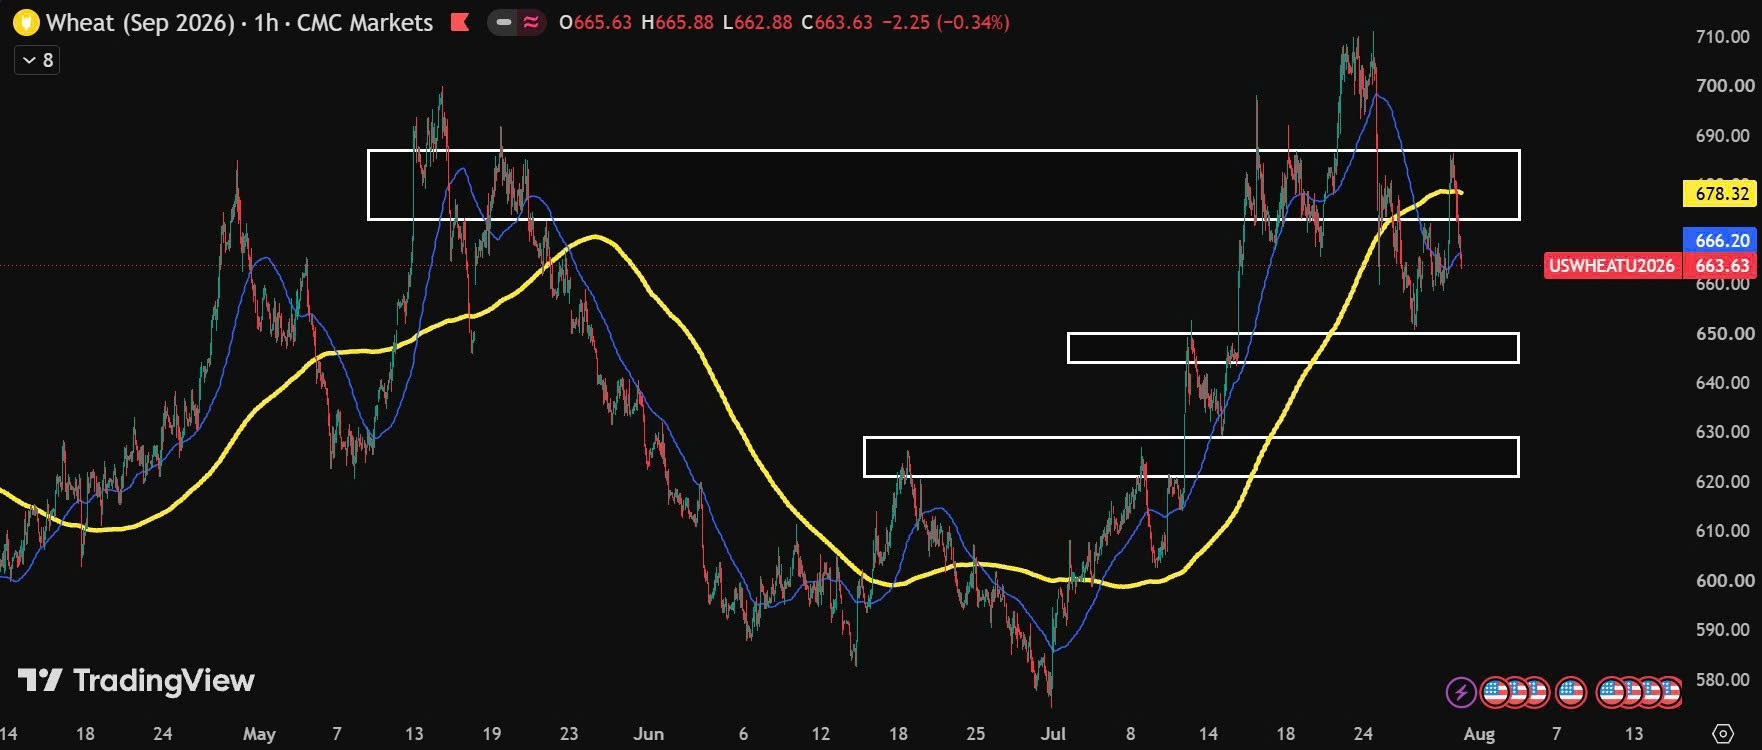Click the 12 date label on time axis
This screenshot has height=750, width=1762.
coord(821,734)
